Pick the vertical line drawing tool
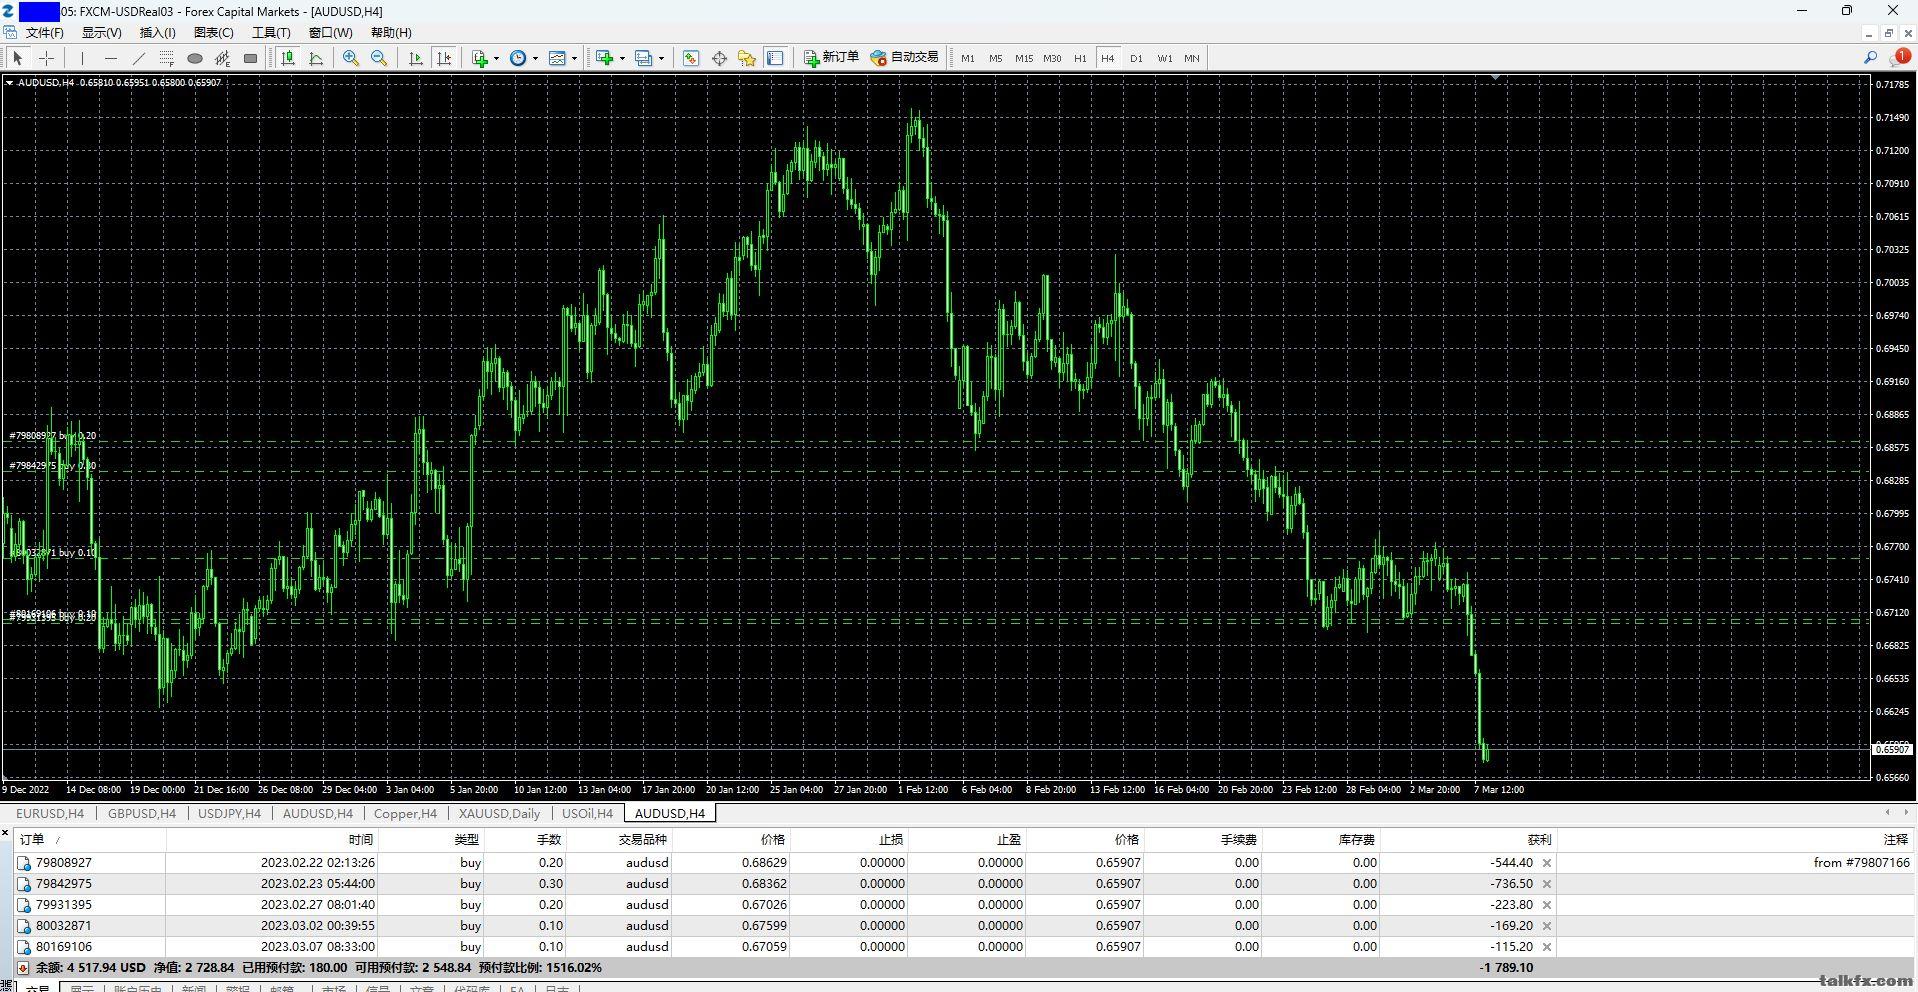The width and height of the screenshot is (1918, 992). coord(83,58)
